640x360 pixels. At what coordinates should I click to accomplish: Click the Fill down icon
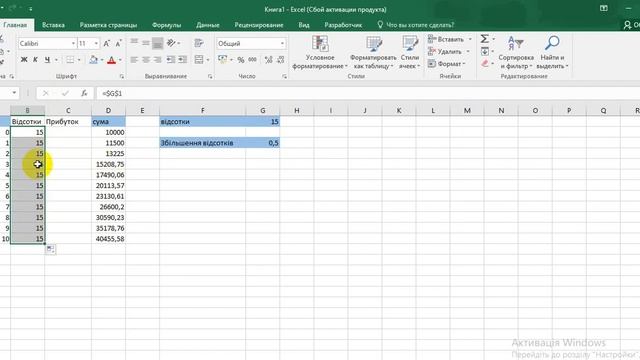point(484,51)
